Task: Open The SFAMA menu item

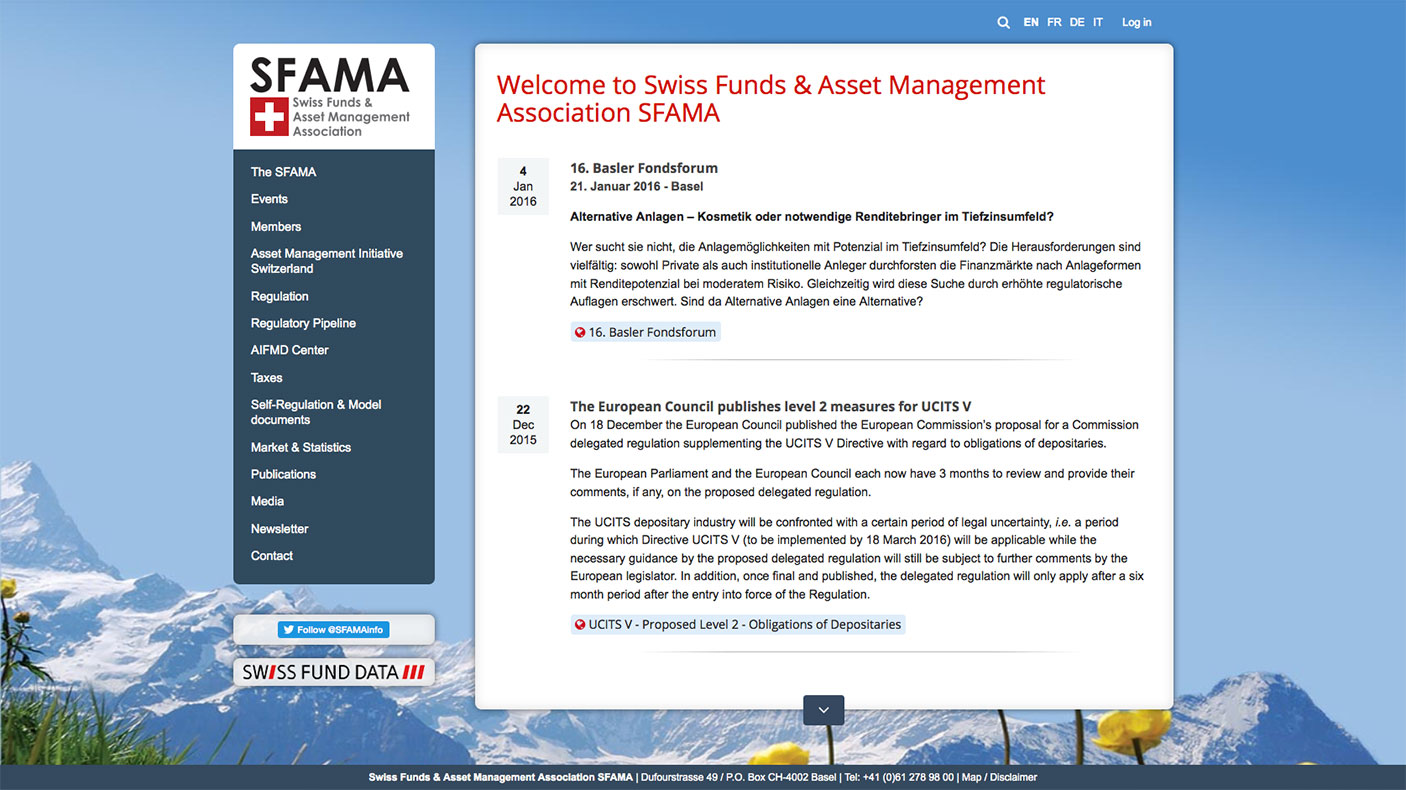Action: pos(283,172)
